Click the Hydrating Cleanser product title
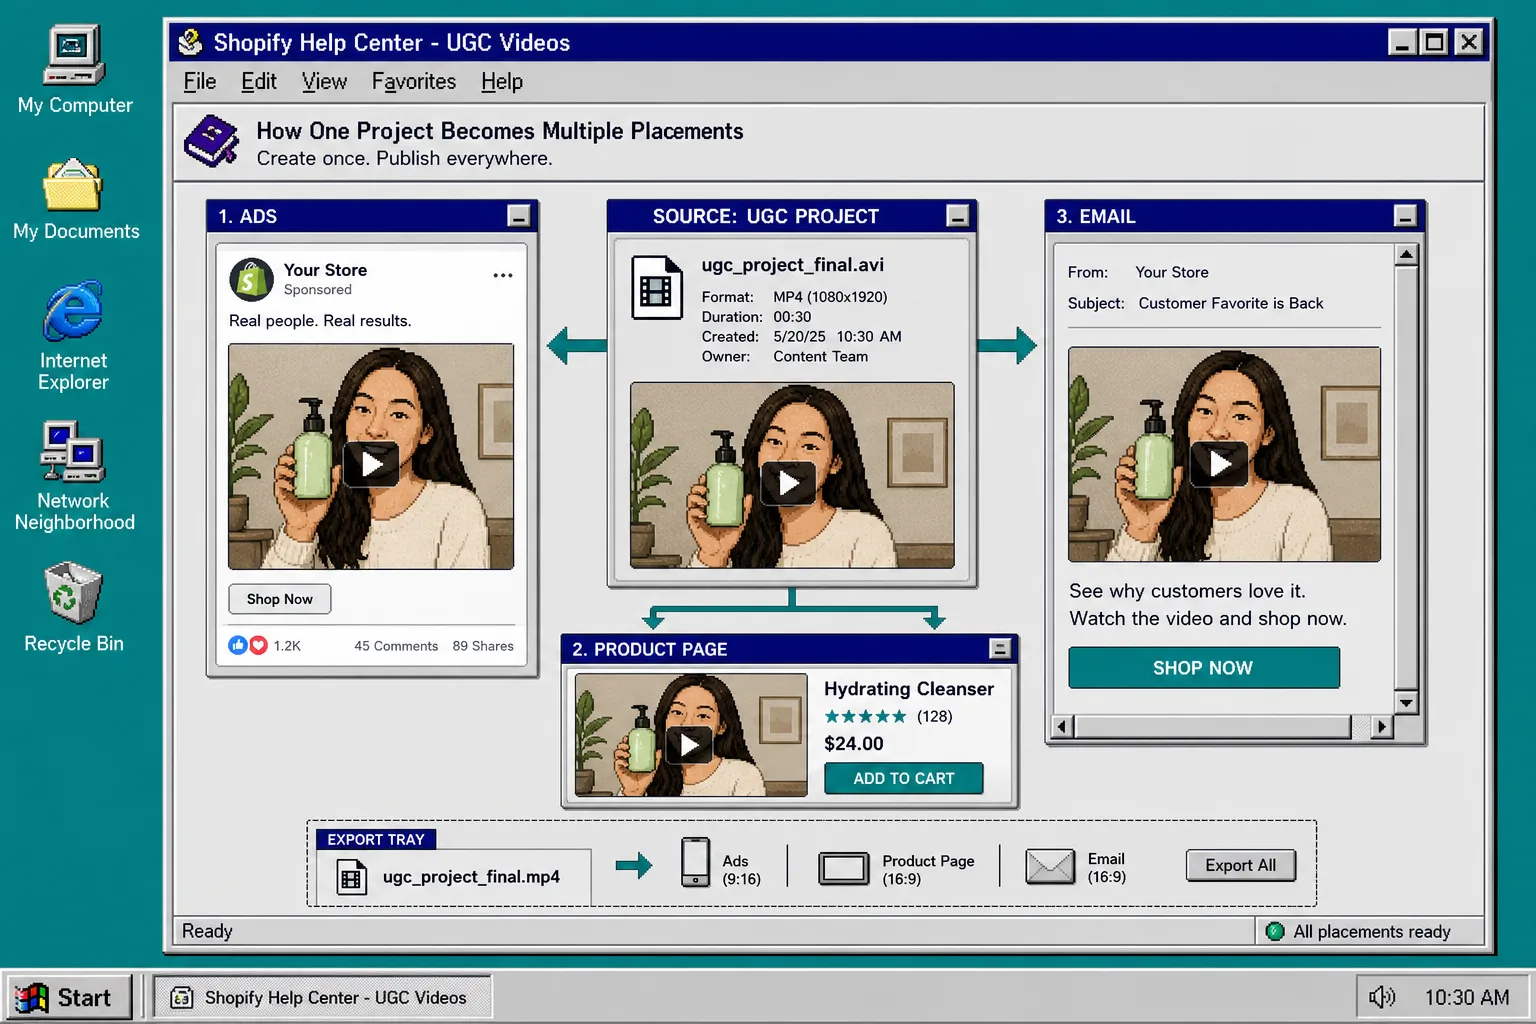The height and width of the screenshot is (1024, 1536). (x=909, y=689)
